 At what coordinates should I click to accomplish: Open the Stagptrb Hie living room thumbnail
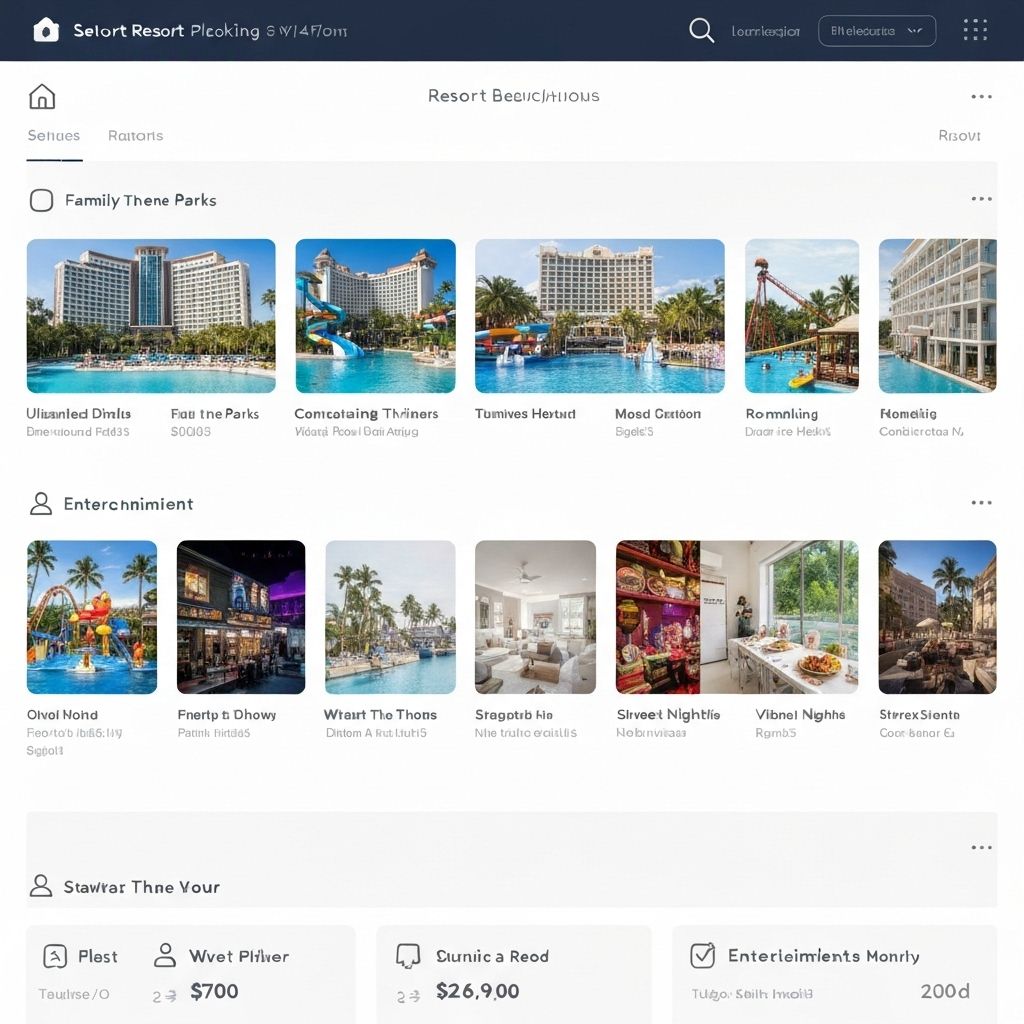click(x=535, y=617)
